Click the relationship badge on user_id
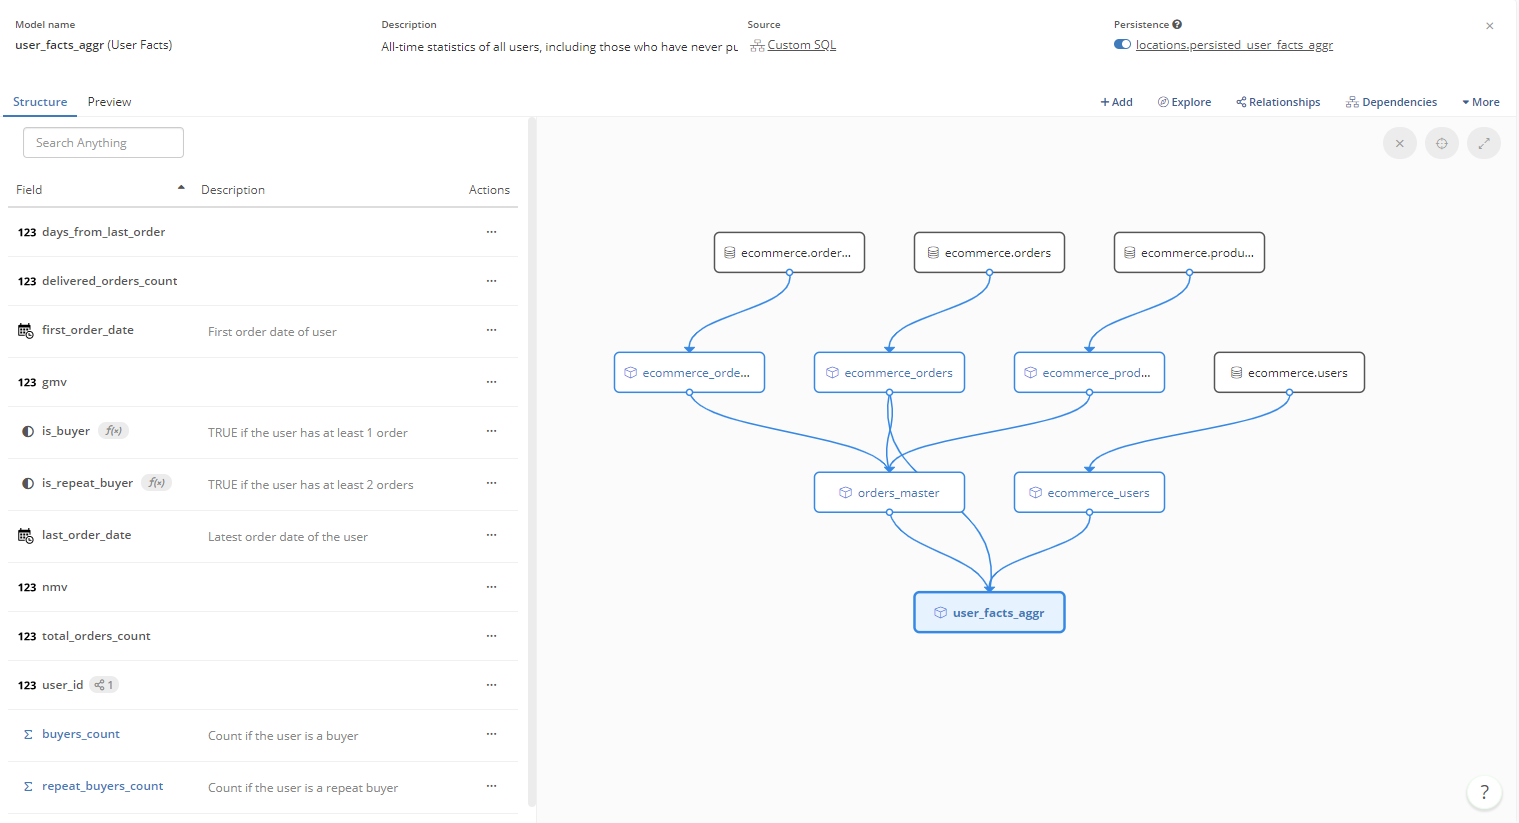Screen dimensions: 1519x823 104,685
